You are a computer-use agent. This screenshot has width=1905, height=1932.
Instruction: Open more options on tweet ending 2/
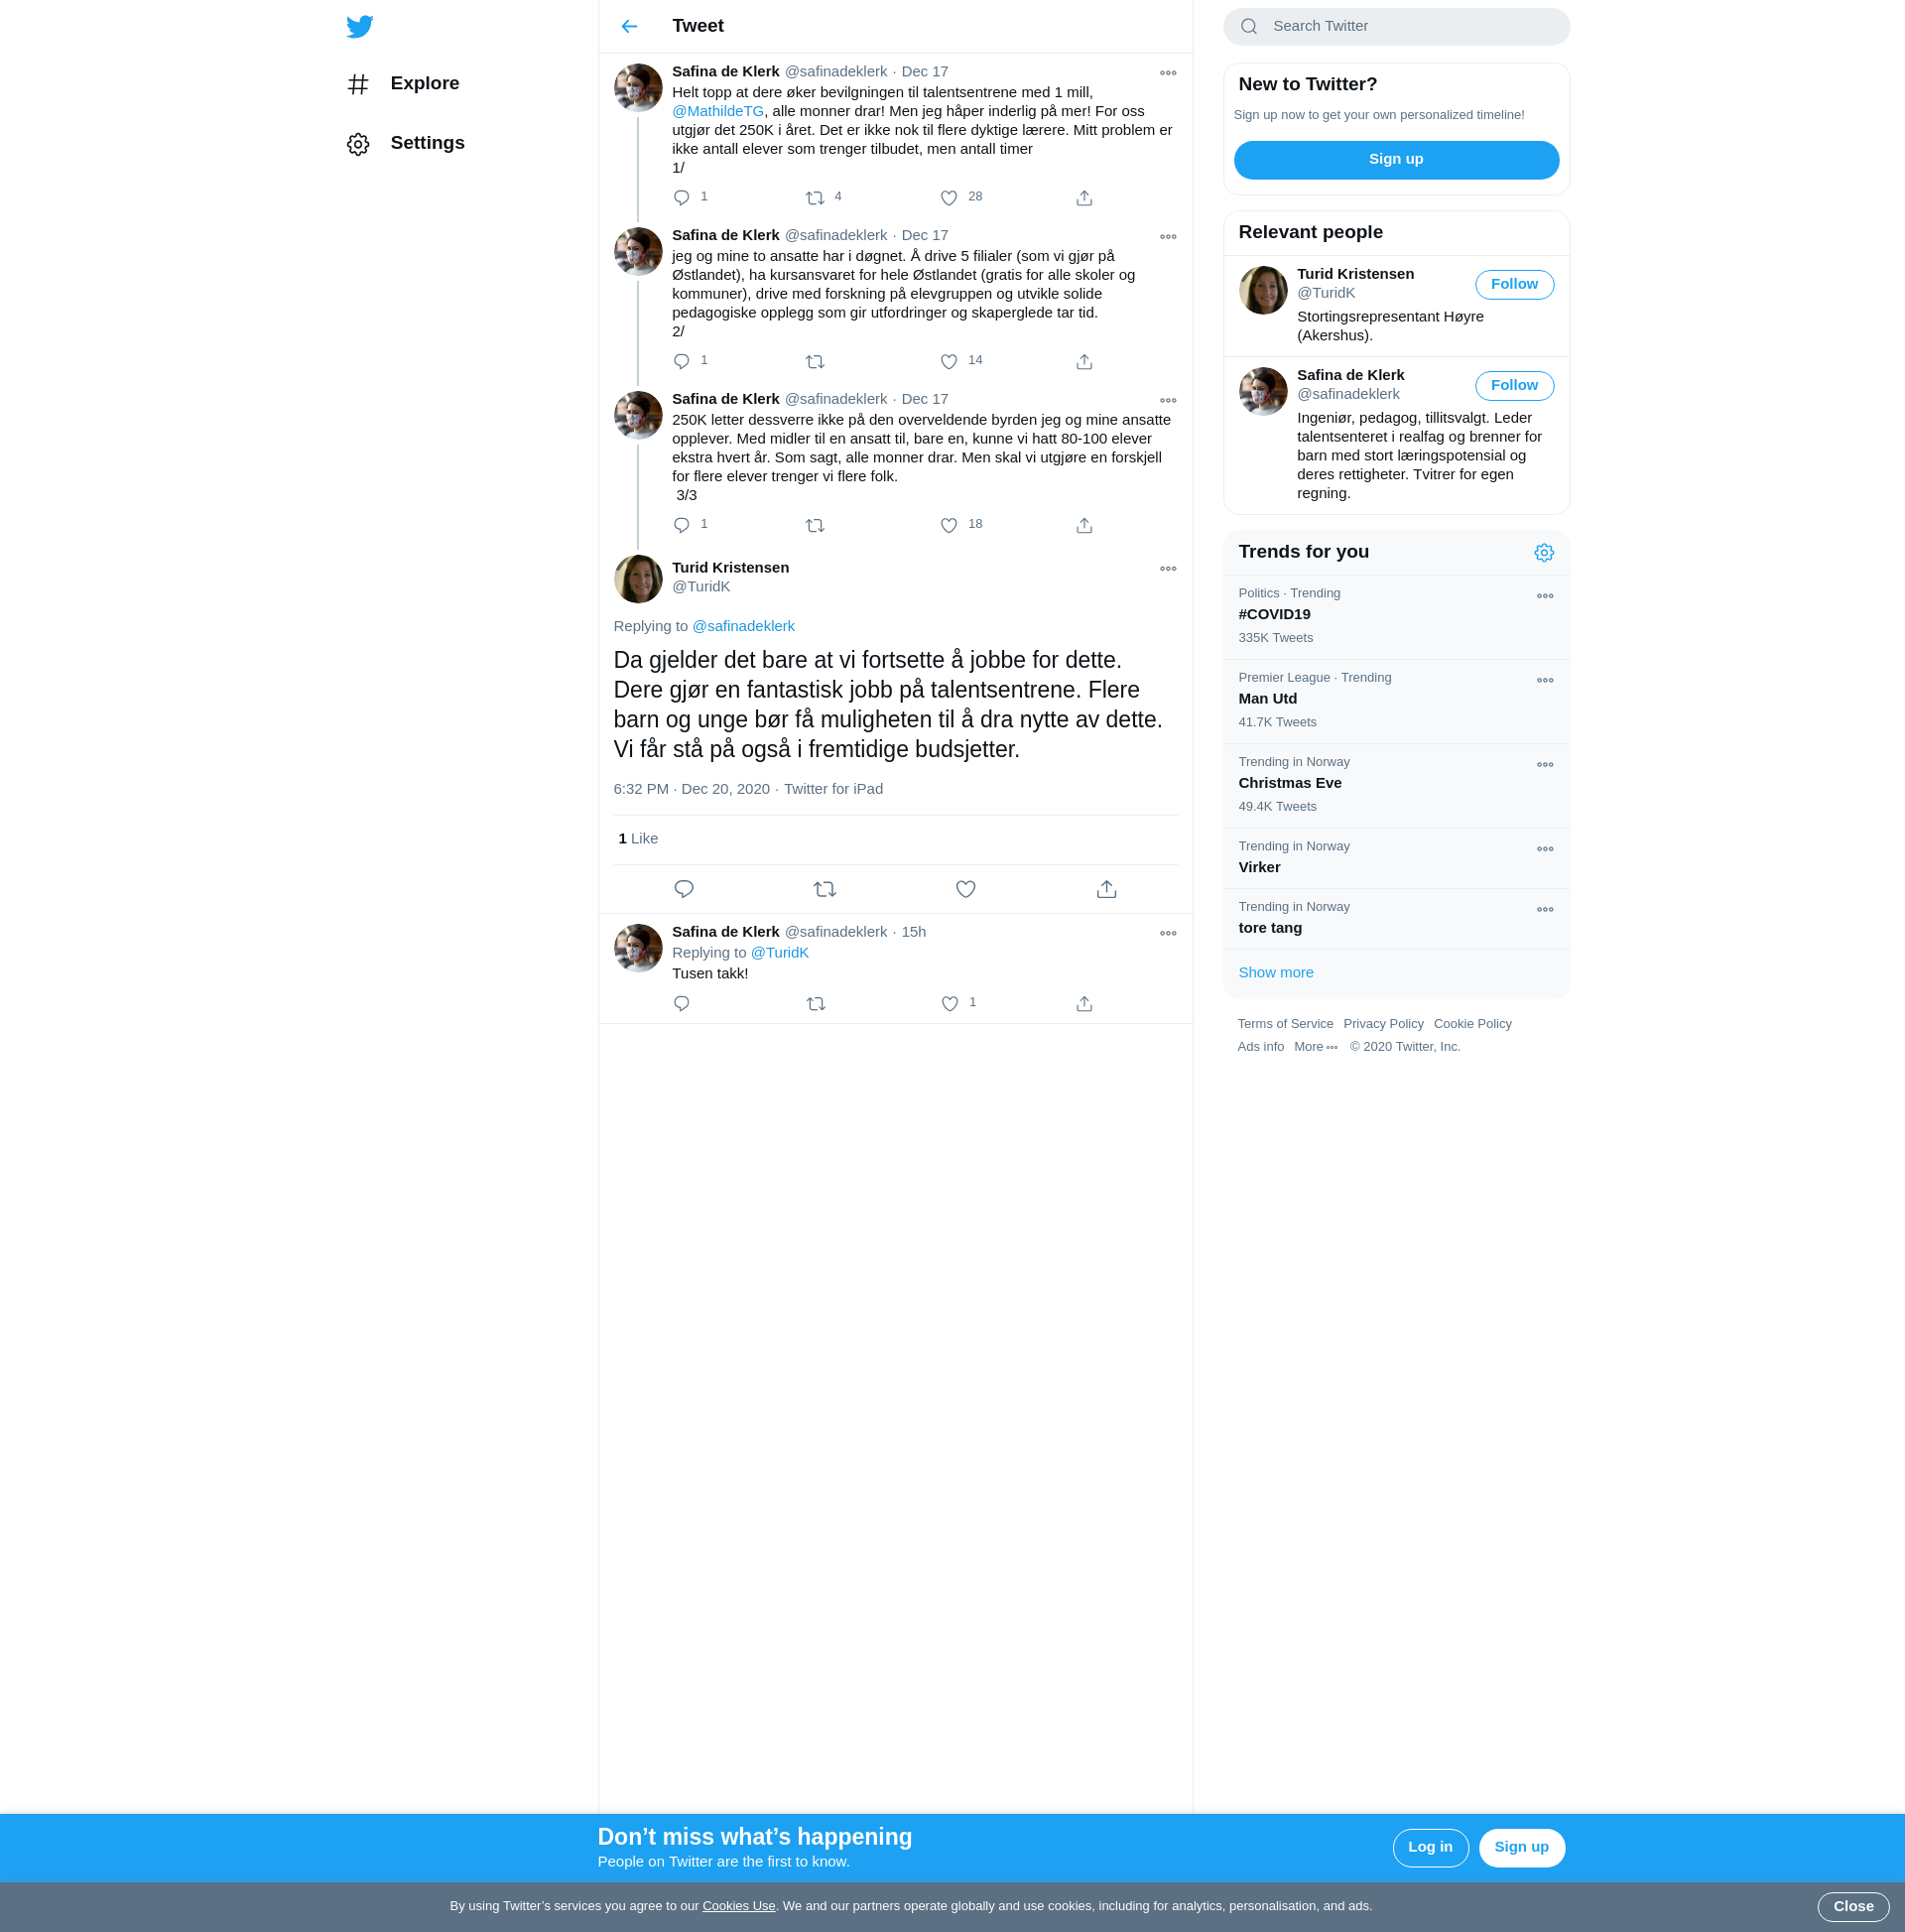pos(1168,237)
